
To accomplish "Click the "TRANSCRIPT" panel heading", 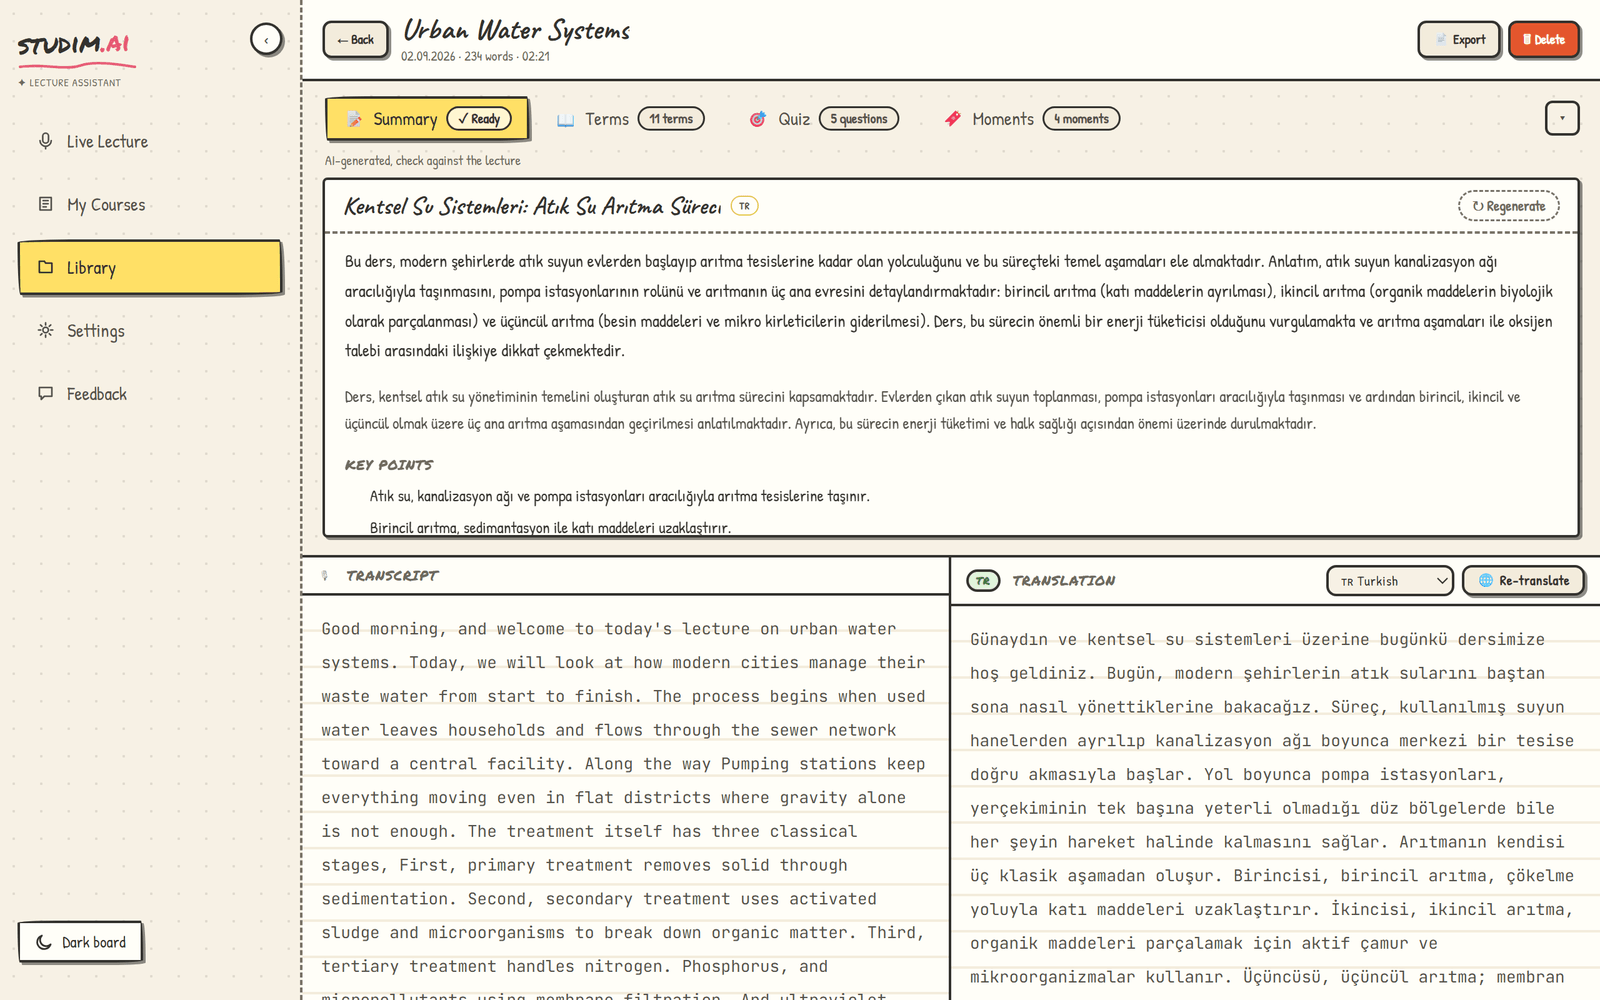I will 392,576.
